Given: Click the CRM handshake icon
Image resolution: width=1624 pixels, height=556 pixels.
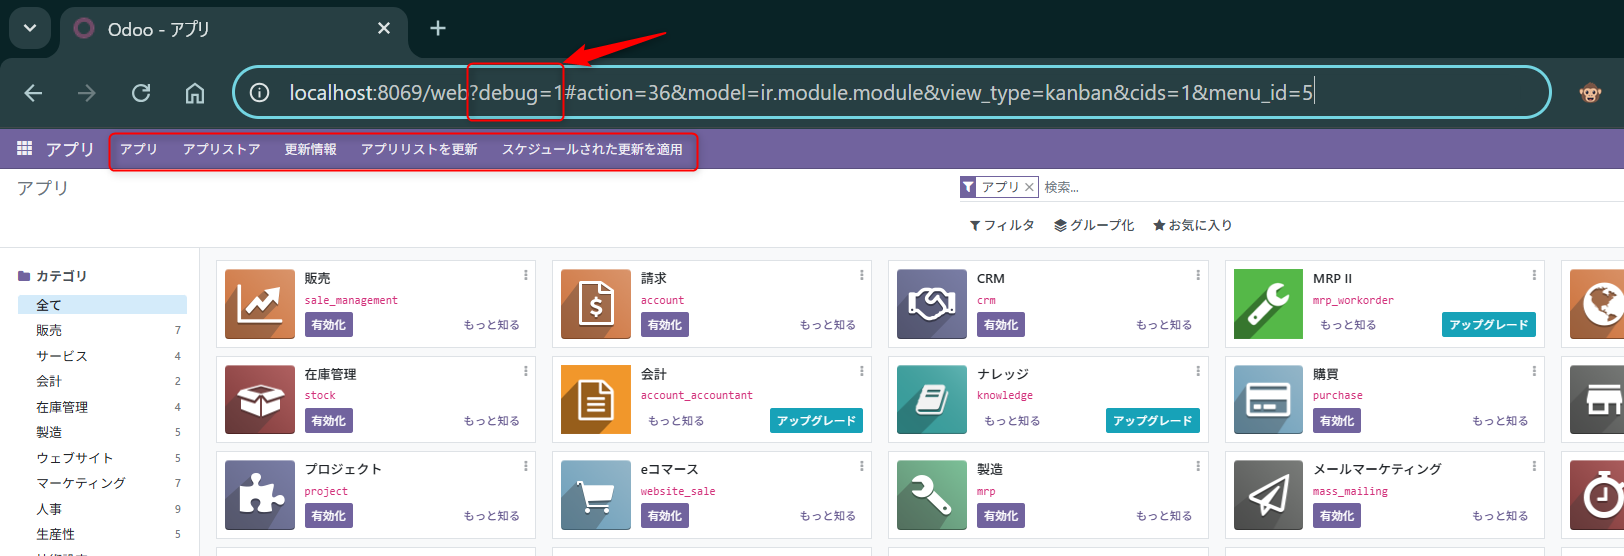Looking at the screenshot, I should click(x=932, y=304).
